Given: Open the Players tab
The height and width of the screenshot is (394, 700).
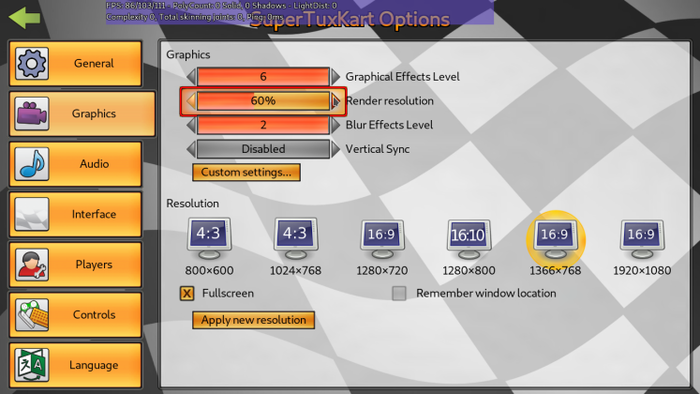Looking at the screenshot, I should coord(75,265).
